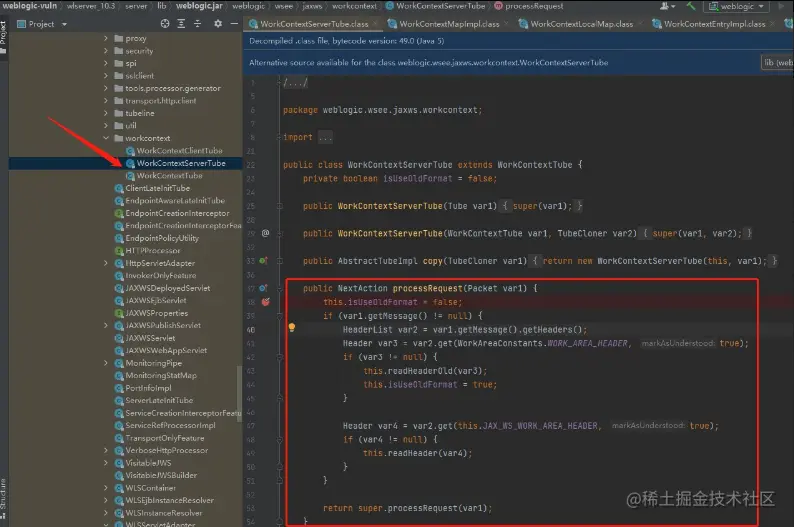This screenshot has width=794, height=527.
Task: Click weblogic.jar in the breadcrumb
Action: tap(199, 6)
